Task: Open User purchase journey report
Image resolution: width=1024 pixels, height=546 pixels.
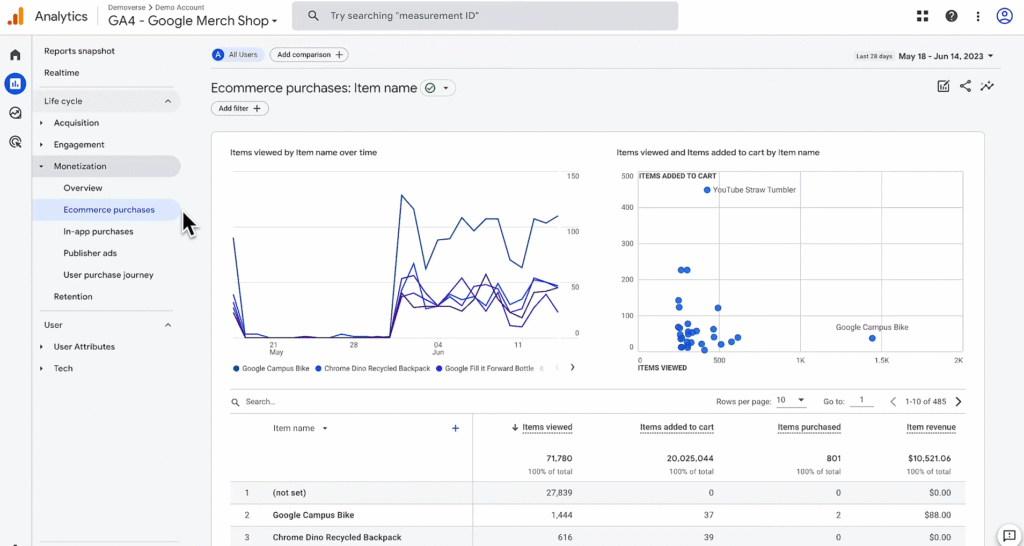Action: click(108, 275)
